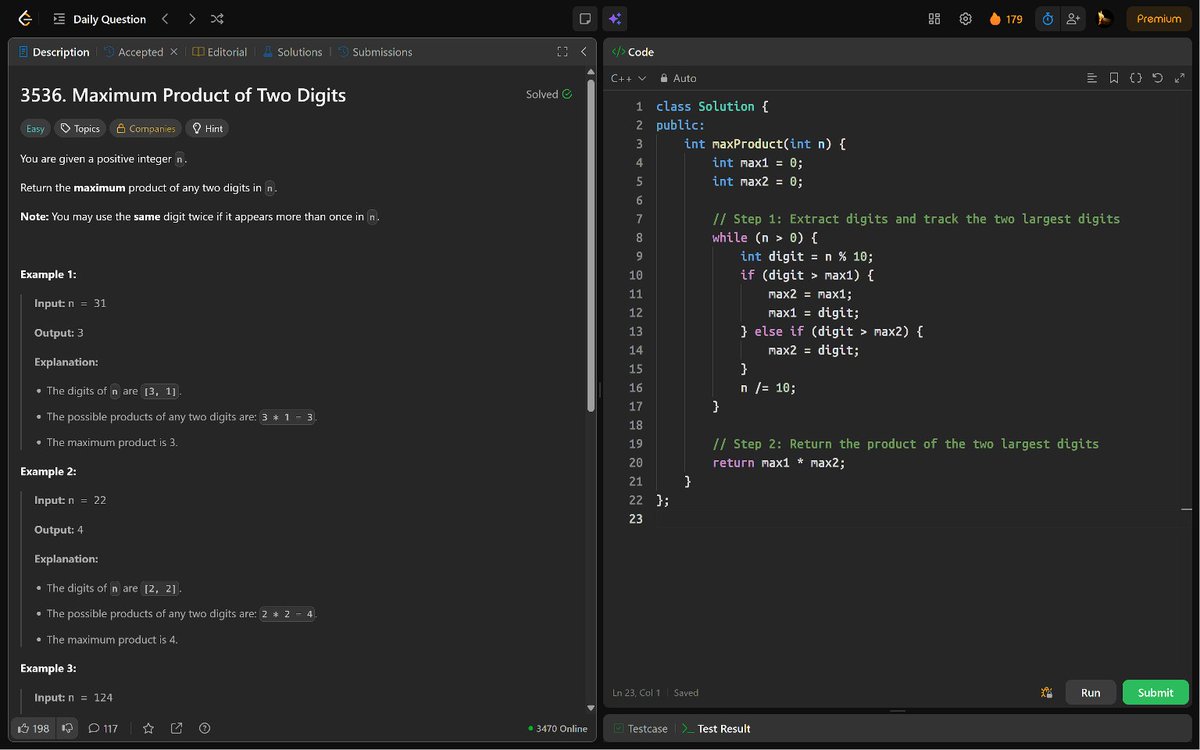
Task: Expand the Companies tag
Action: click(145, 128)
